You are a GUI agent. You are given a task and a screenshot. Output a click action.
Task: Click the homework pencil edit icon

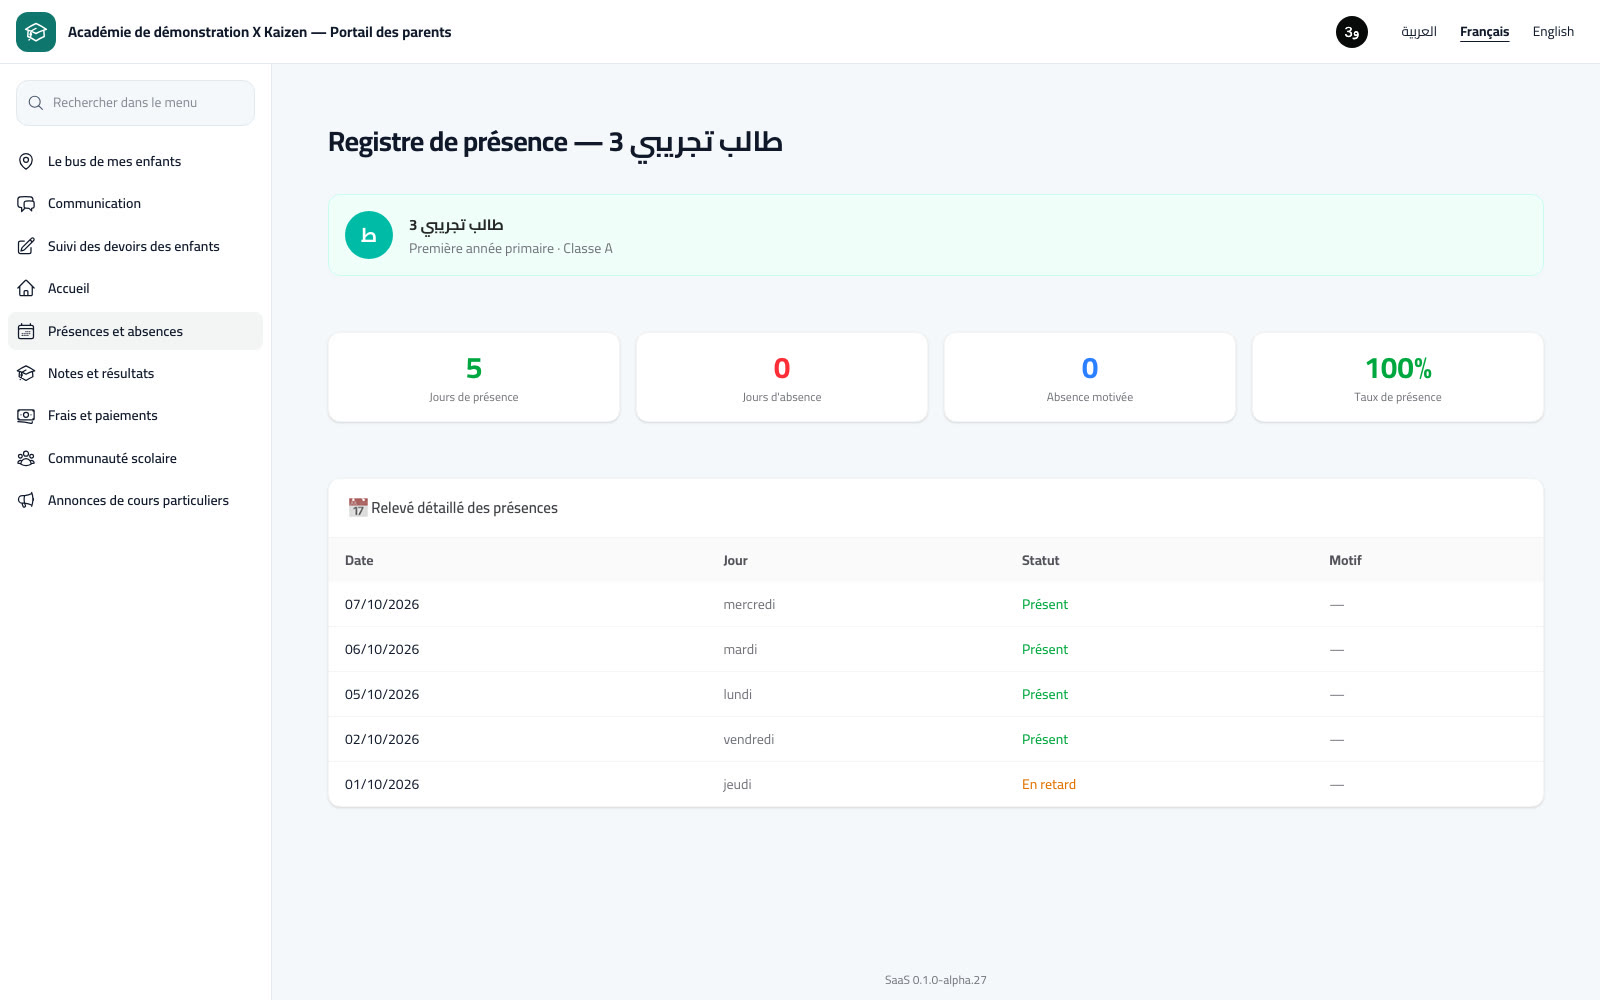(x=26, y=246)
